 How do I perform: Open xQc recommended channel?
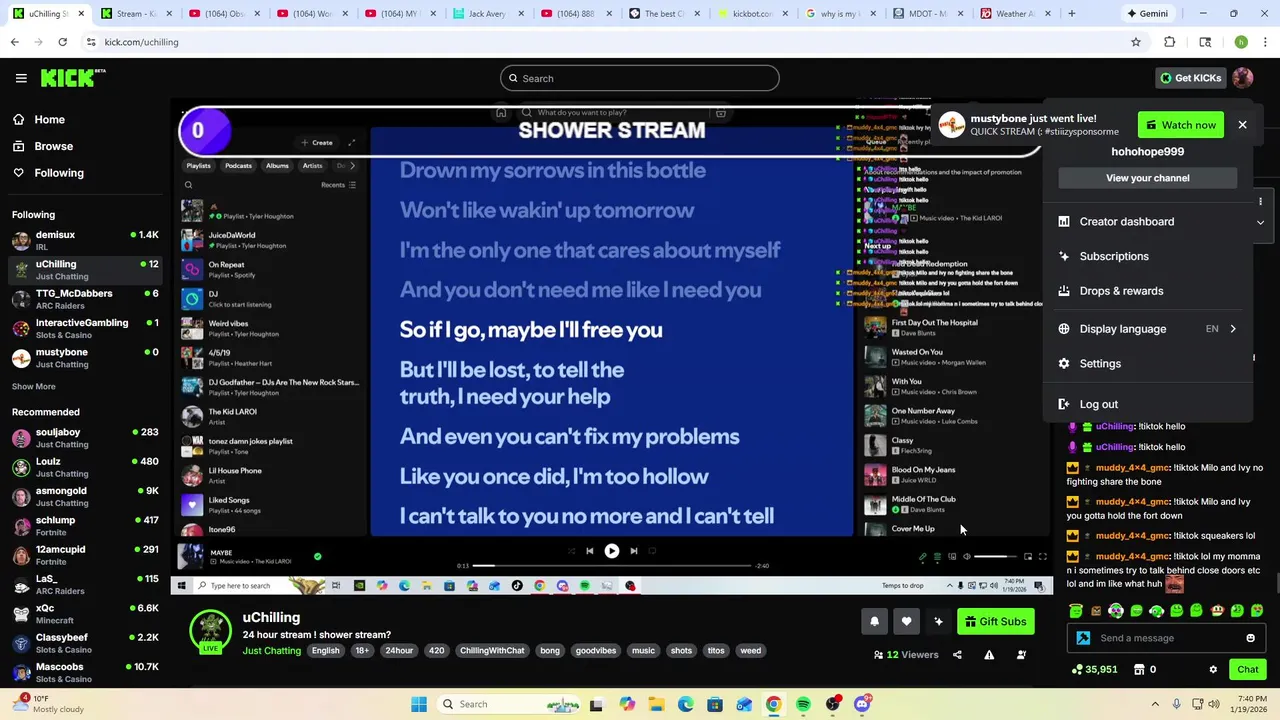84,614
